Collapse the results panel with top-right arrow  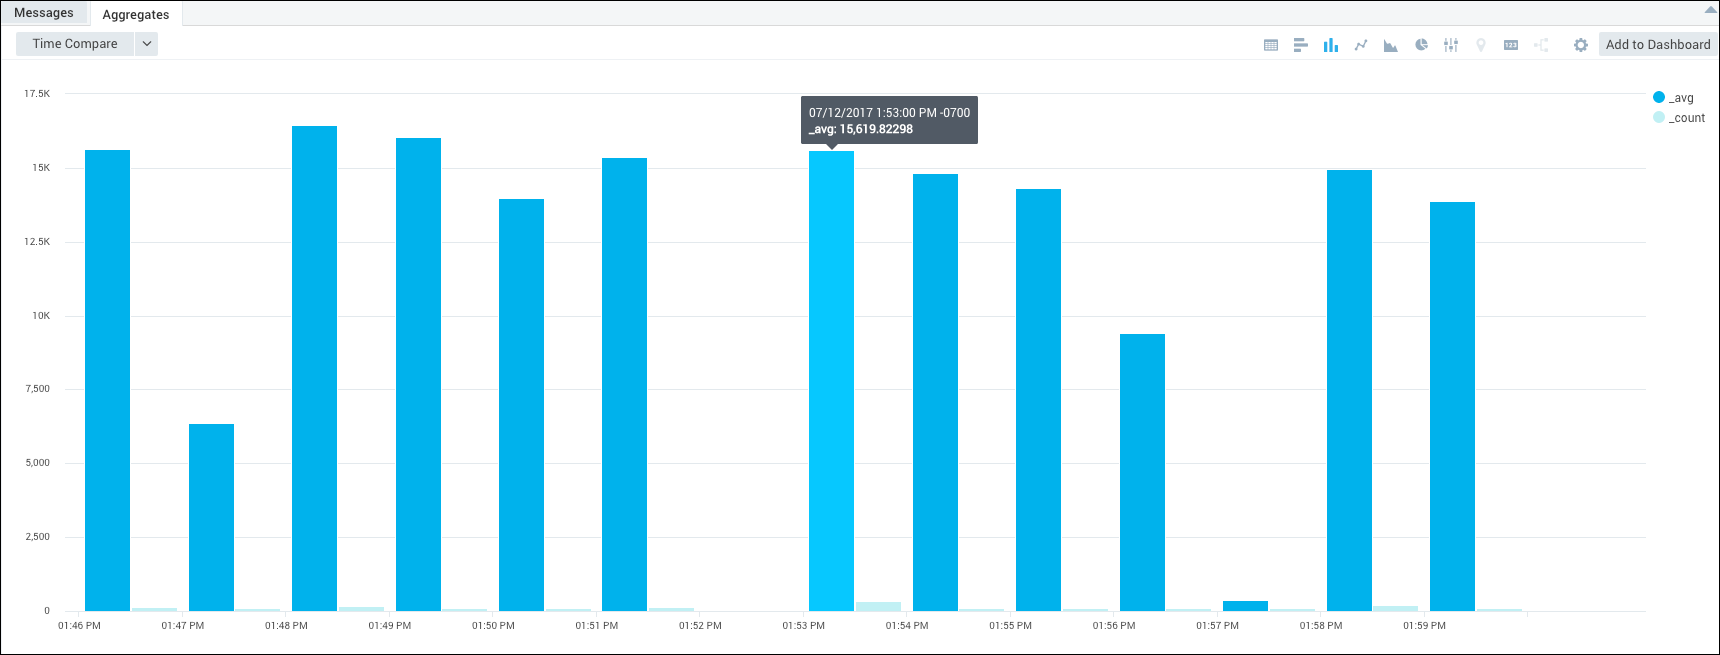point(1710,10)
